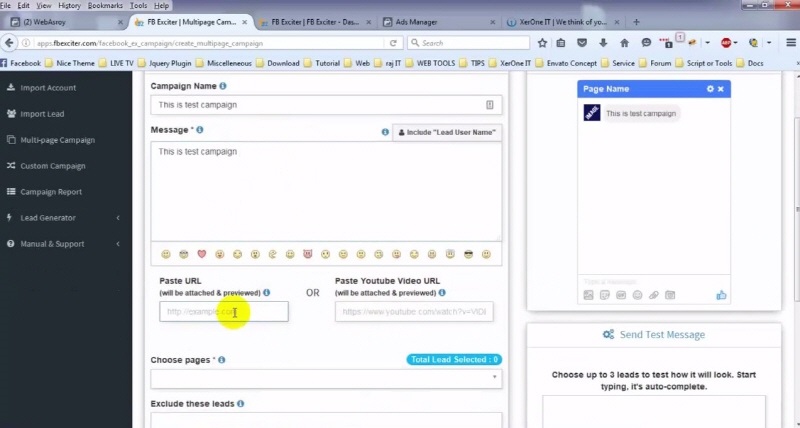Open Firefox hamburger menu
The image size is (800, 428).
pyautogui.click(x=791, y=43)
